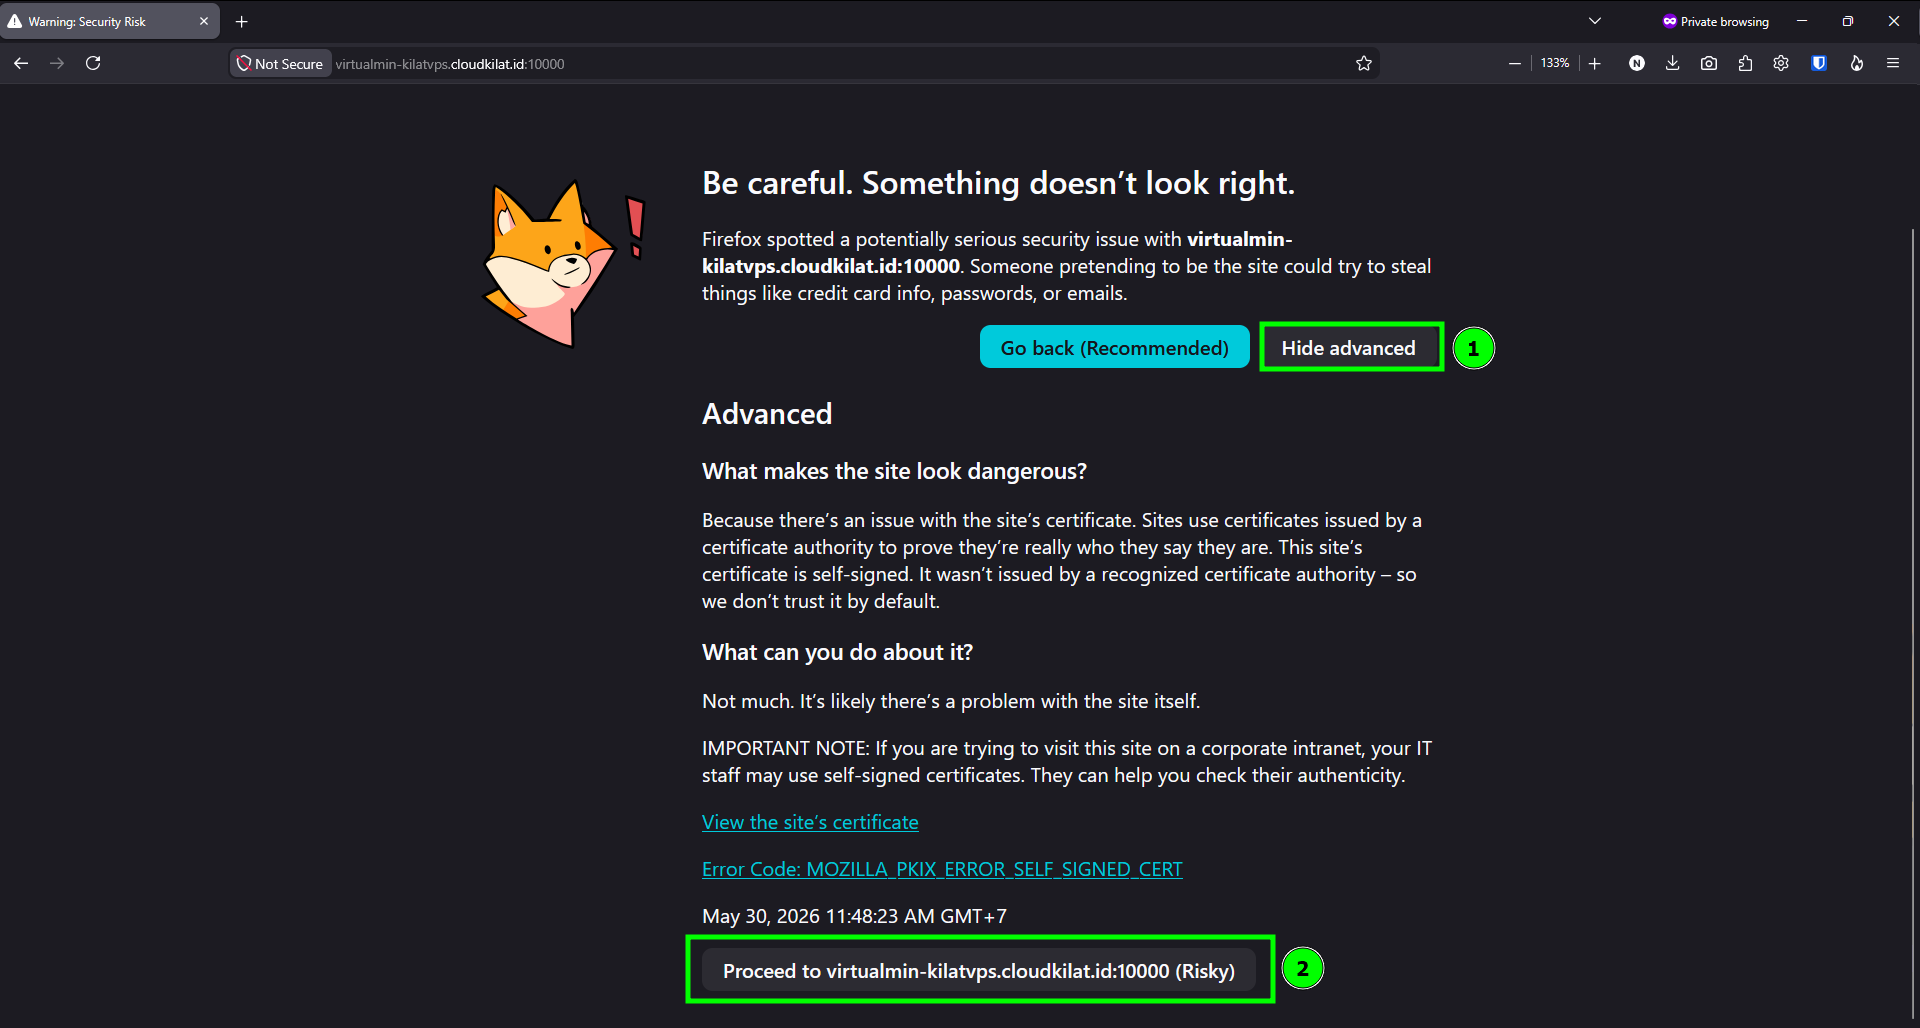Open View the site's certificate link

(x=810, y=822)
